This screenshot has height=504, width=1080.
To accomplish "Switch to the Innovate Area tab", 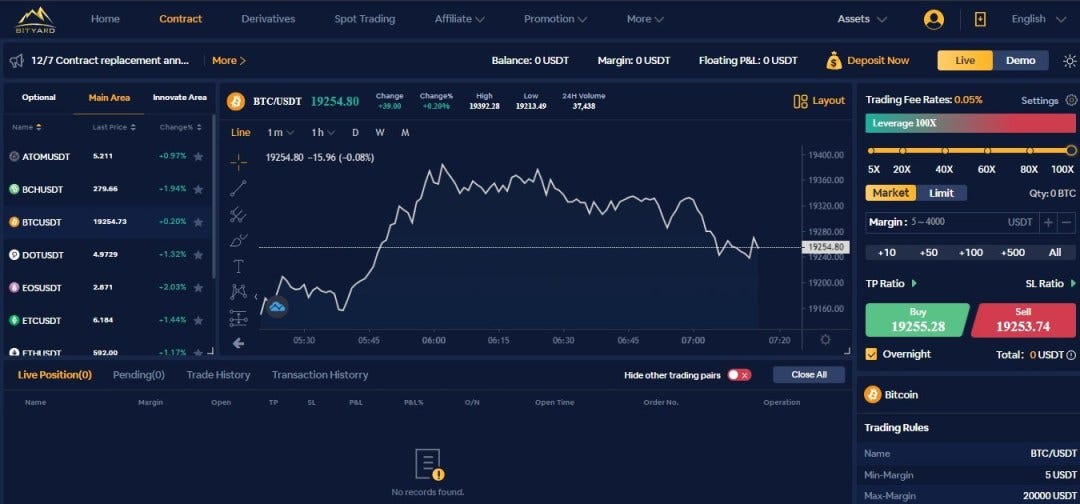I will [x=179, y=98].
